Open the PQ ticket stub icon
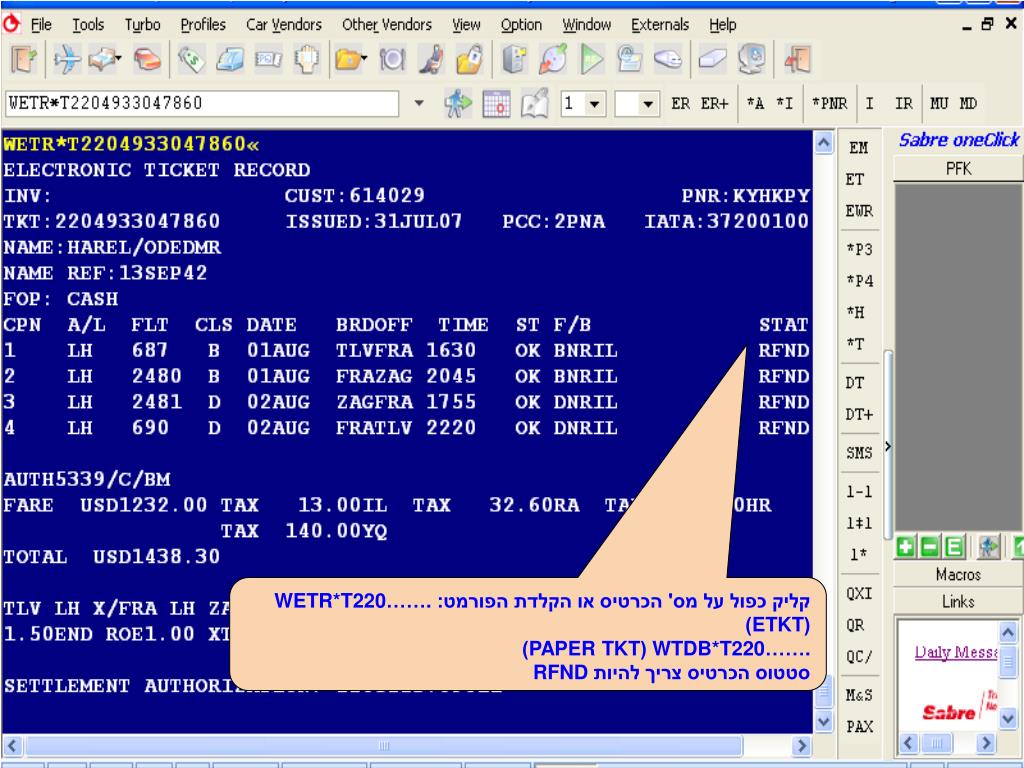The width and height of the screenshot is (1024, 768). 268,60
